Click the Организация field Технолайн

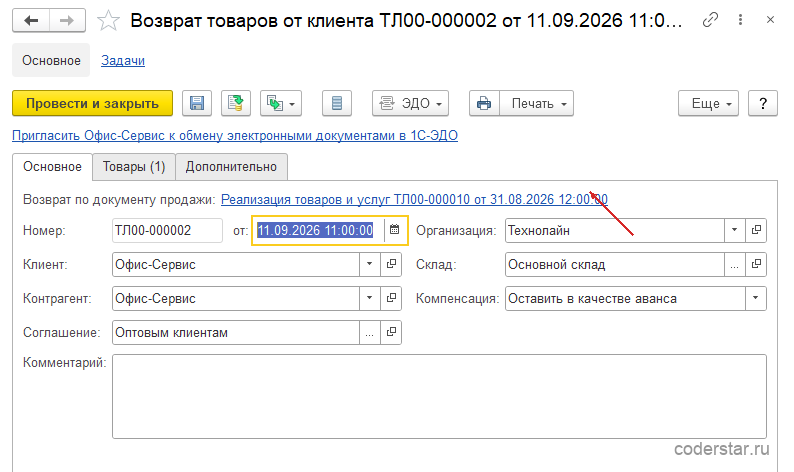[x=615, y=230]
